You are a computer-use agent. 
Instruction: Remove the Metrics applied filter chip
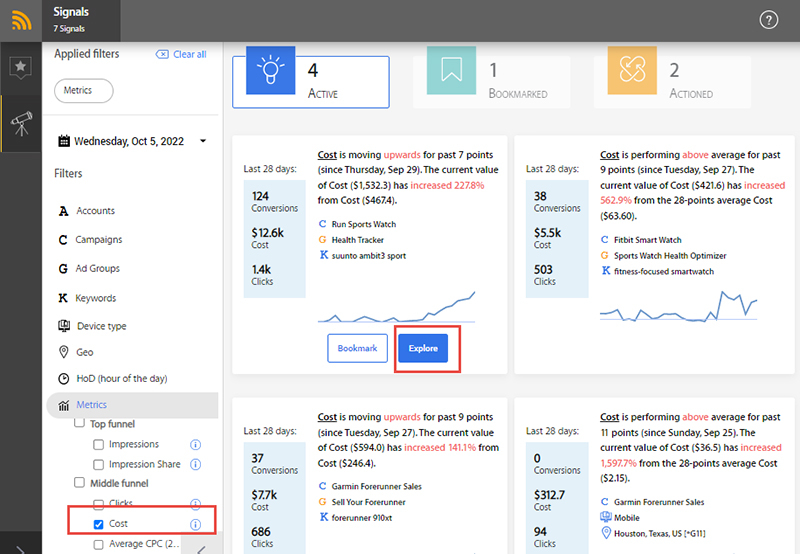tap(83, 90)
